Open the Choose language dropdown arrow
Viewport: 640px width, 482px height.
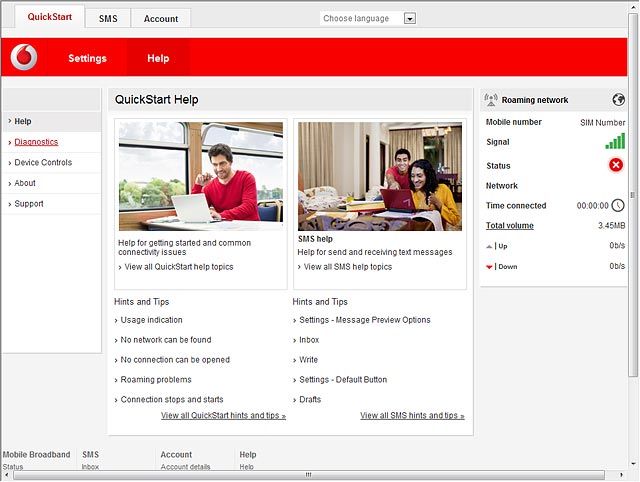[x=410, y=18]
